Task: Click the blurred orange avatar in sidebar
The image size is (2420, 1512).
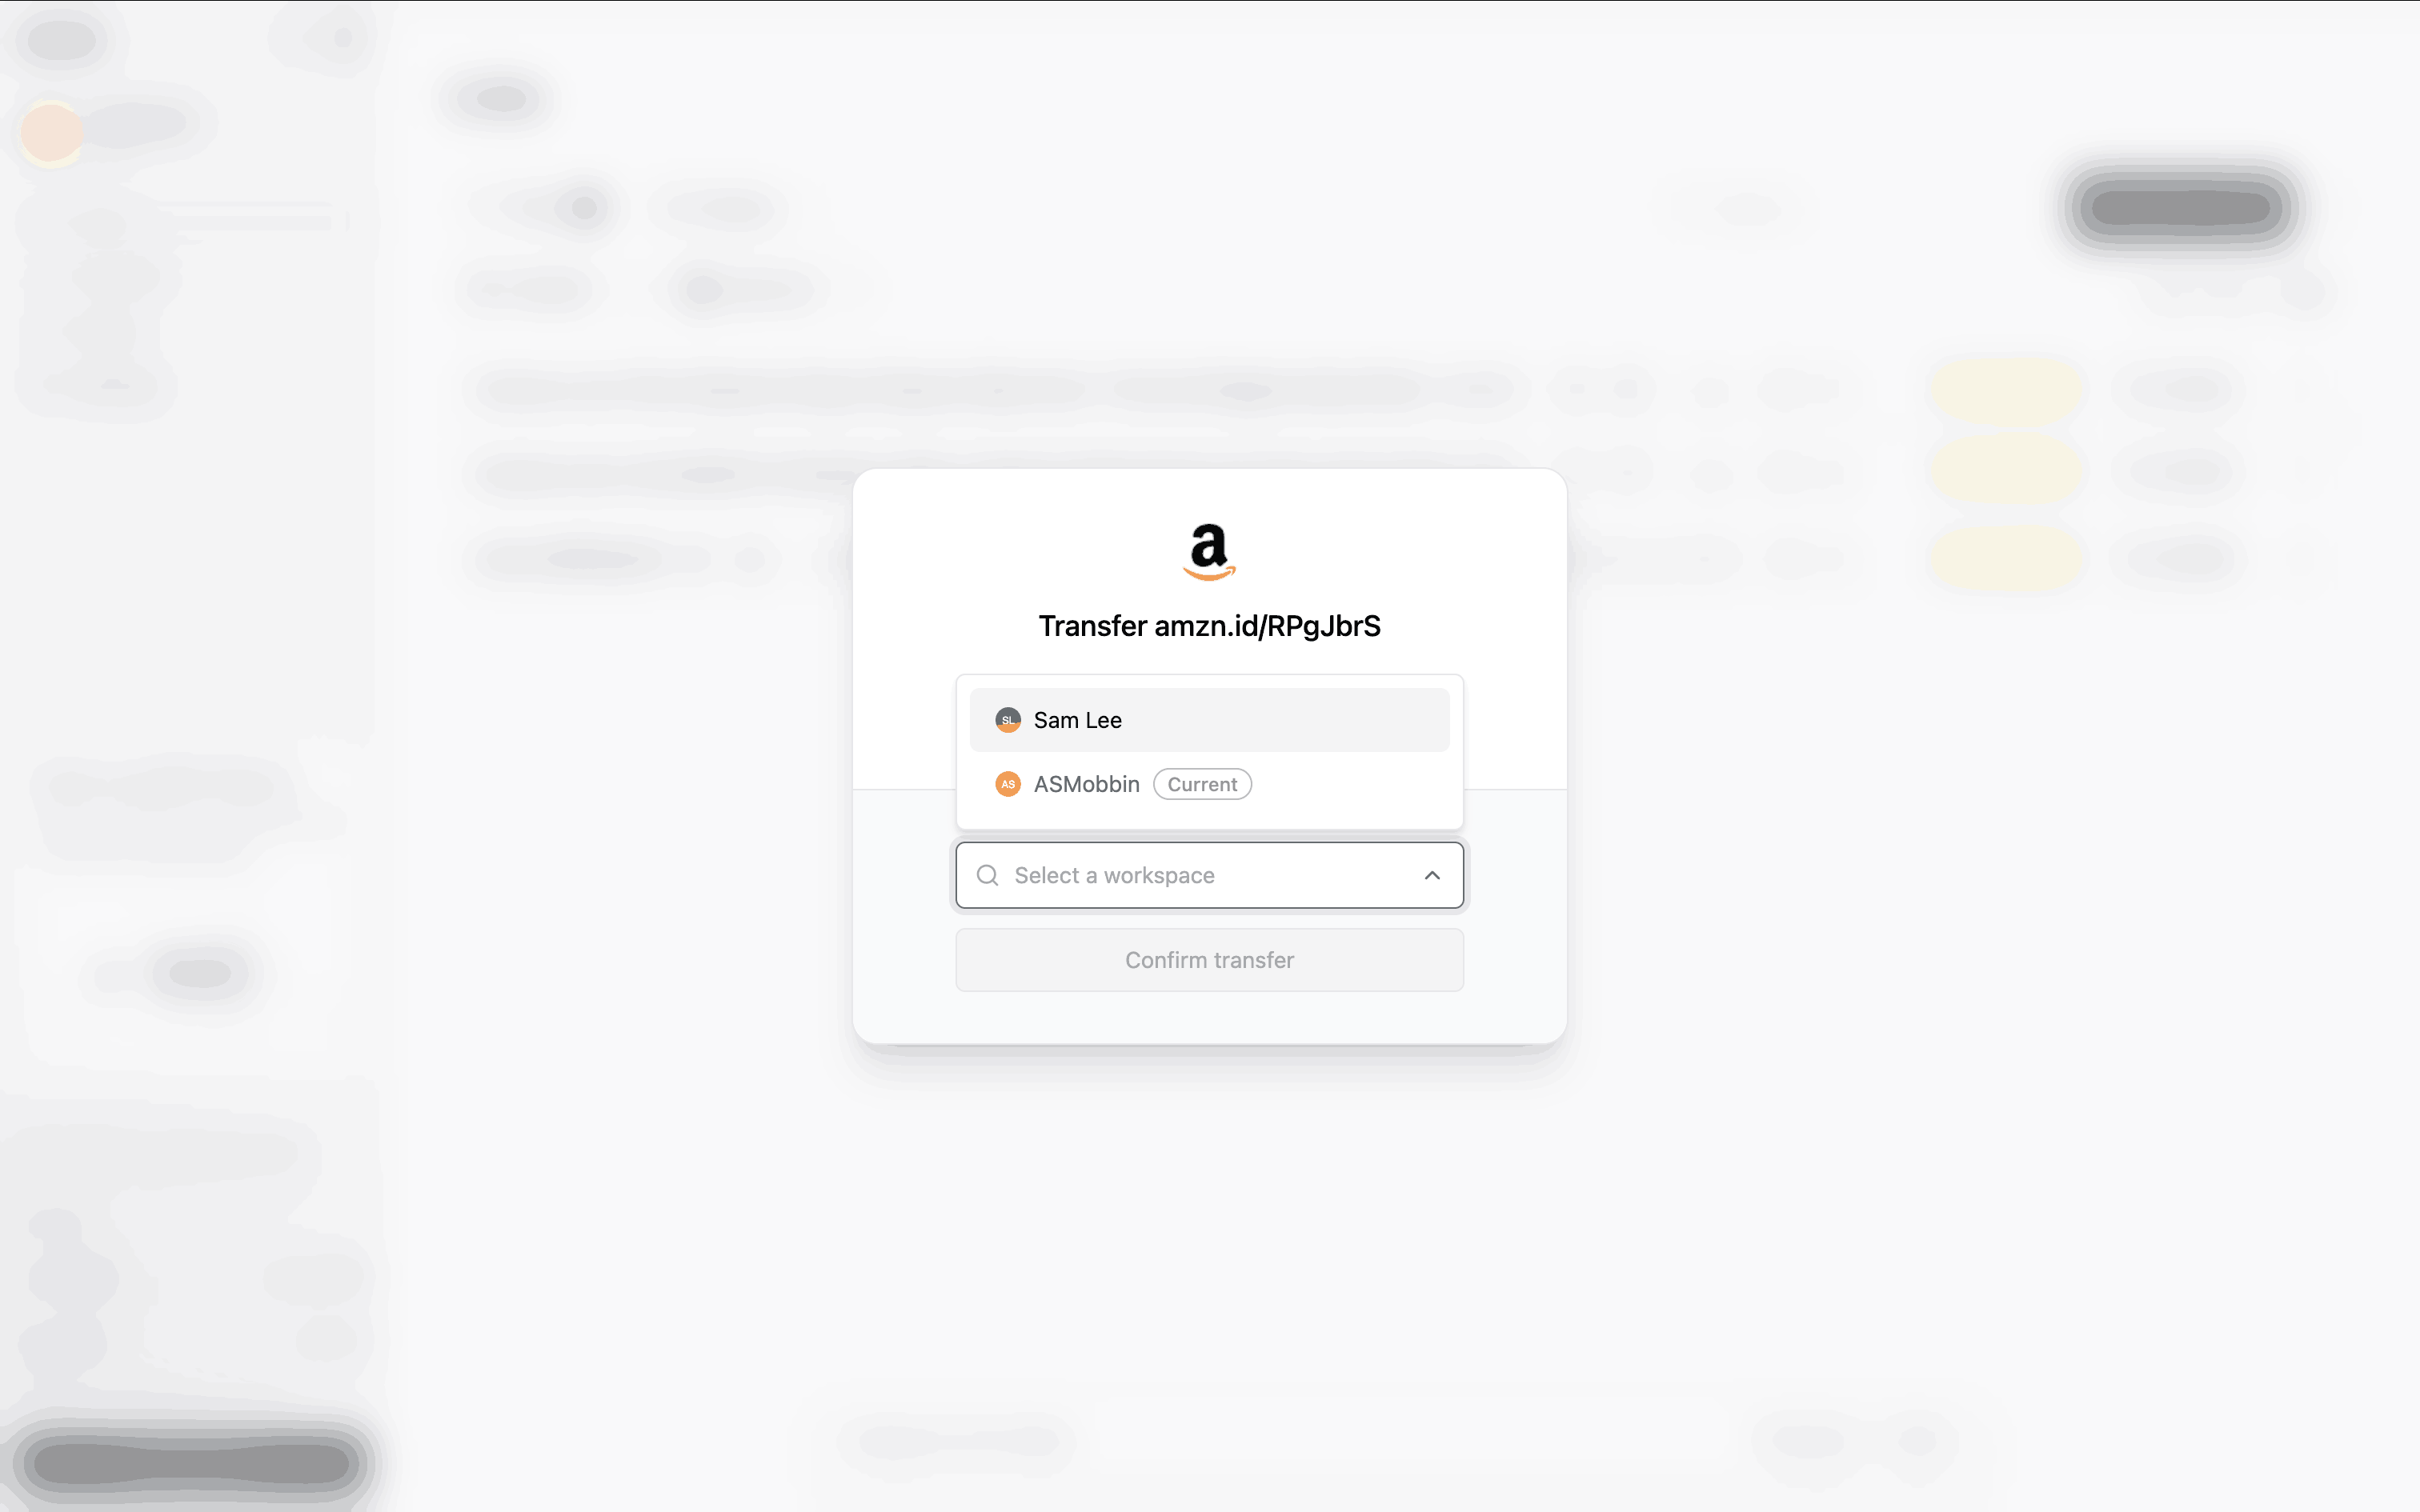Action: click(x=50, y=131)
